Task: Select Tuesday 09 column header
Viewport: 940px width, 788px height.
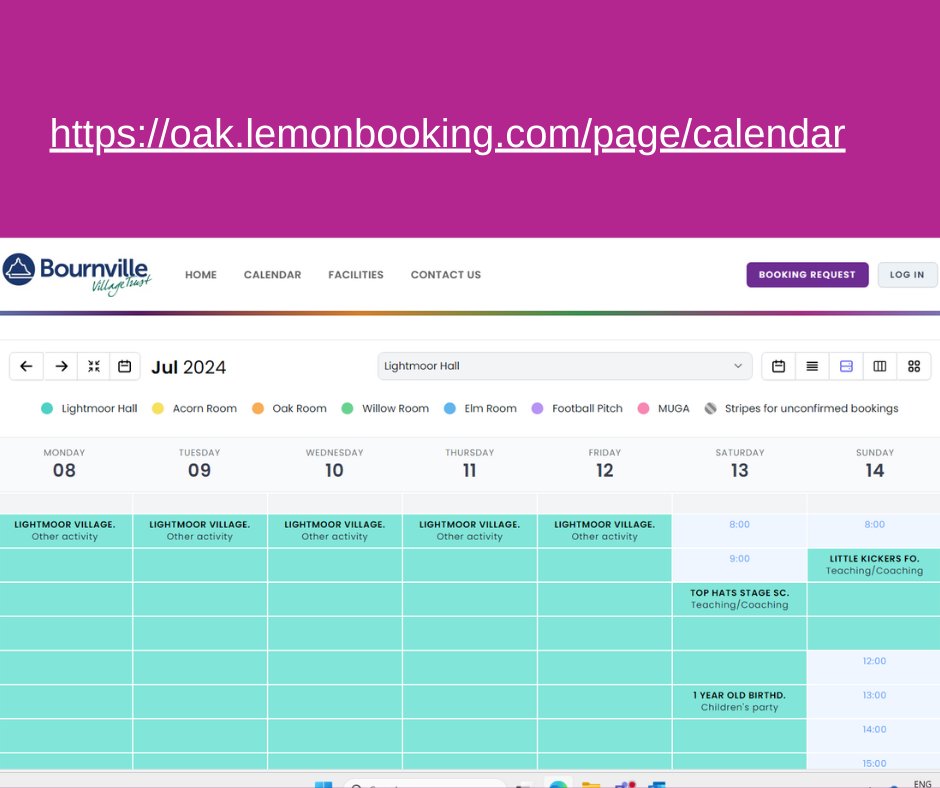Action: click(x=200, y=464)
